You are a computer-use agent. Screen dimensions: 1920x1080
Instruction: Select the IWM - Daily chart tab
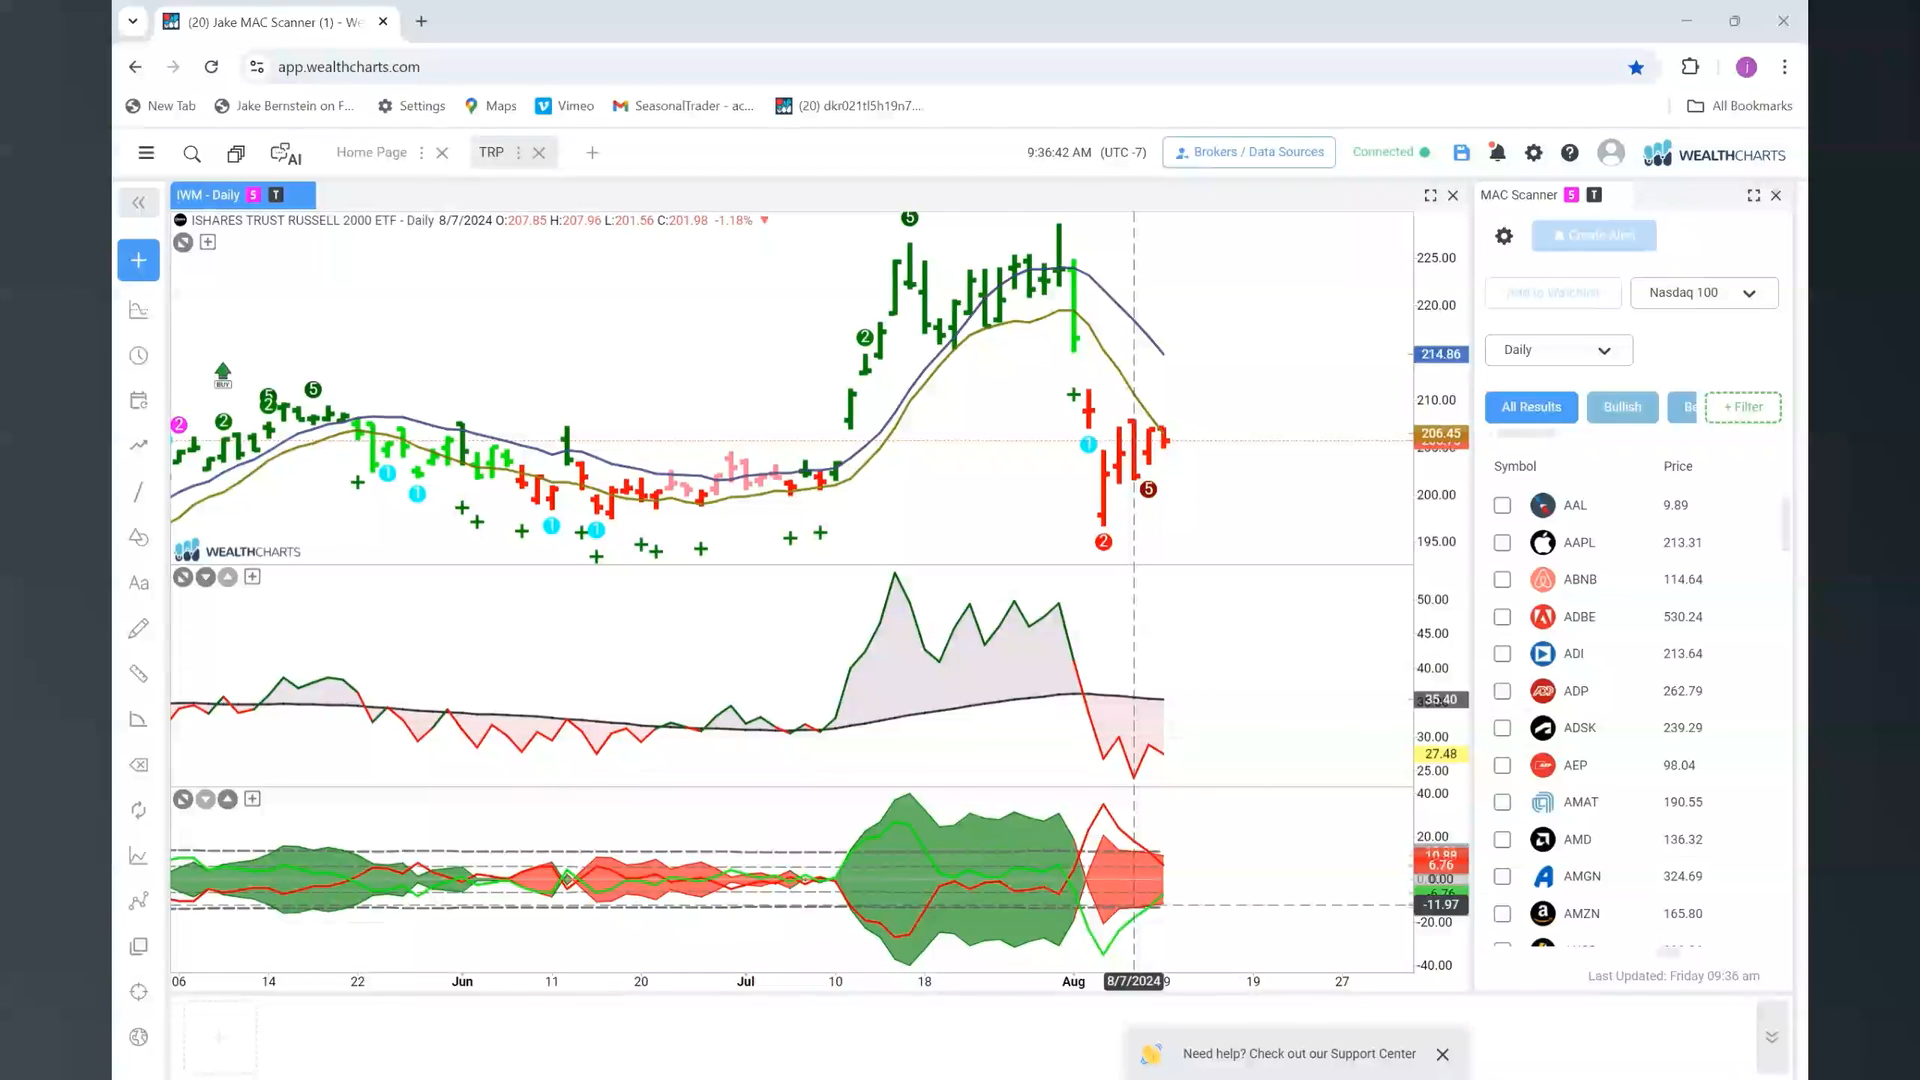[x=243, y=195]
